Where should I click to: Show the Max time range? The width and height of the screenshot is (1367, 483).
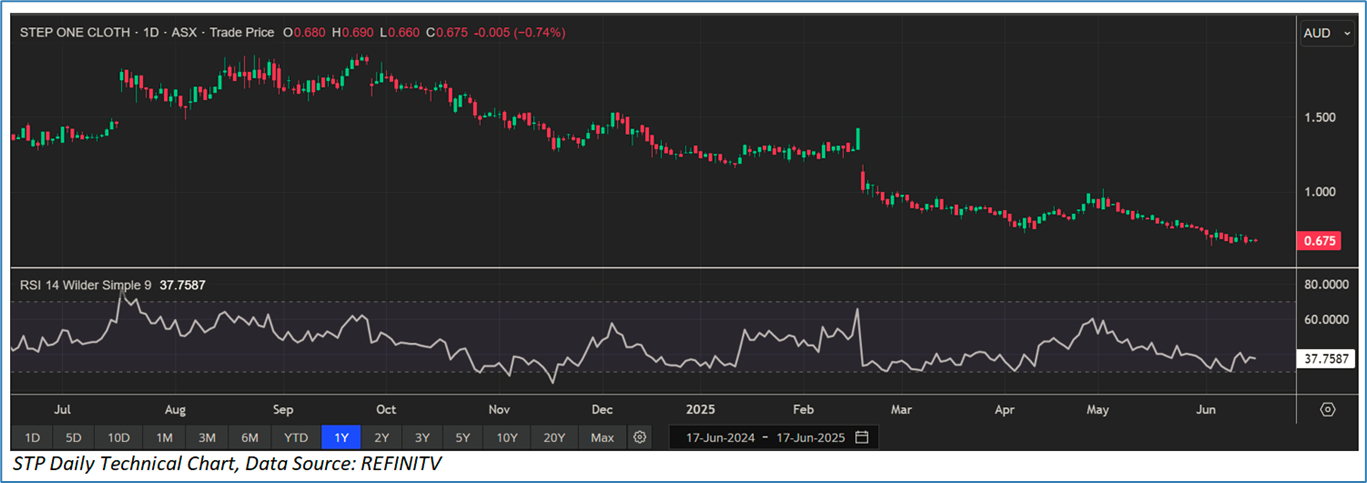pyautogui.click(x=602, y=437)
